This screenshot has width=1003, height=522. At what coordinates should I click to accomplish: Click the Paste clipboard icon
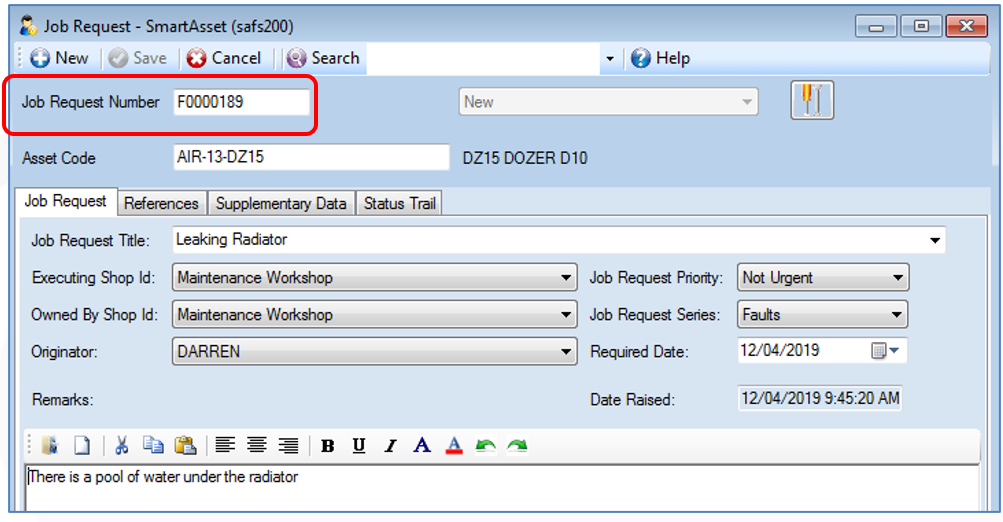(186, 445)
